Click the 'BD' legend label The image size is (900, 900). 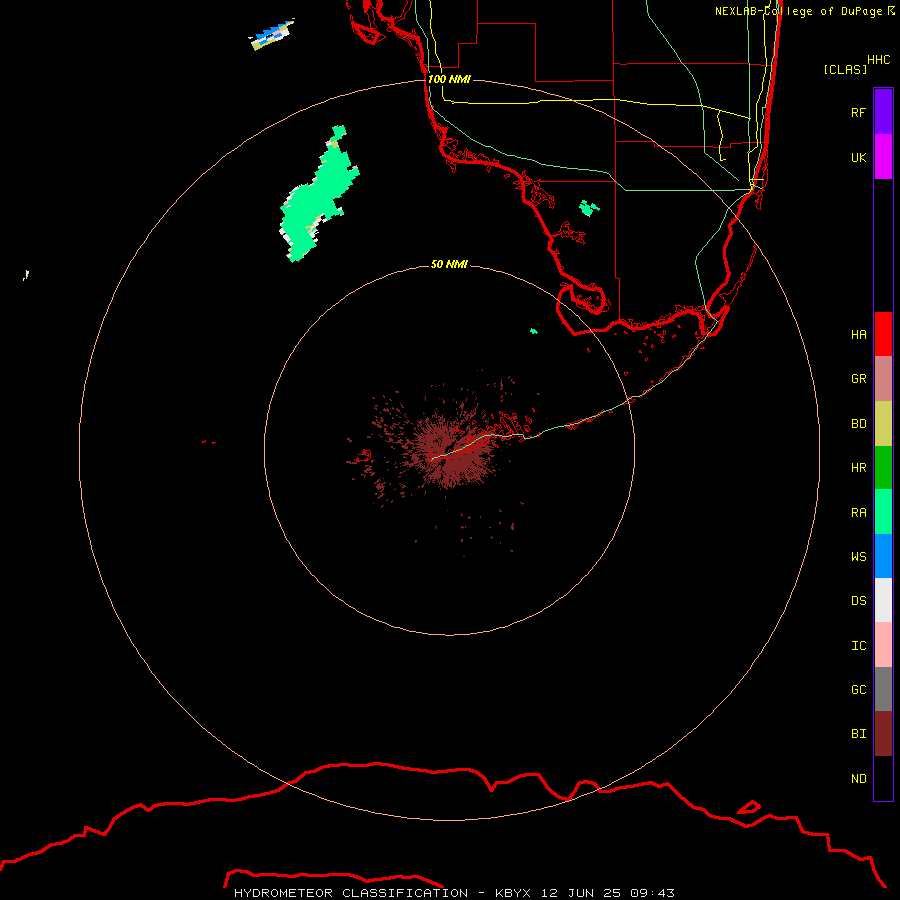pyautogui.click(x=858, y=424)
